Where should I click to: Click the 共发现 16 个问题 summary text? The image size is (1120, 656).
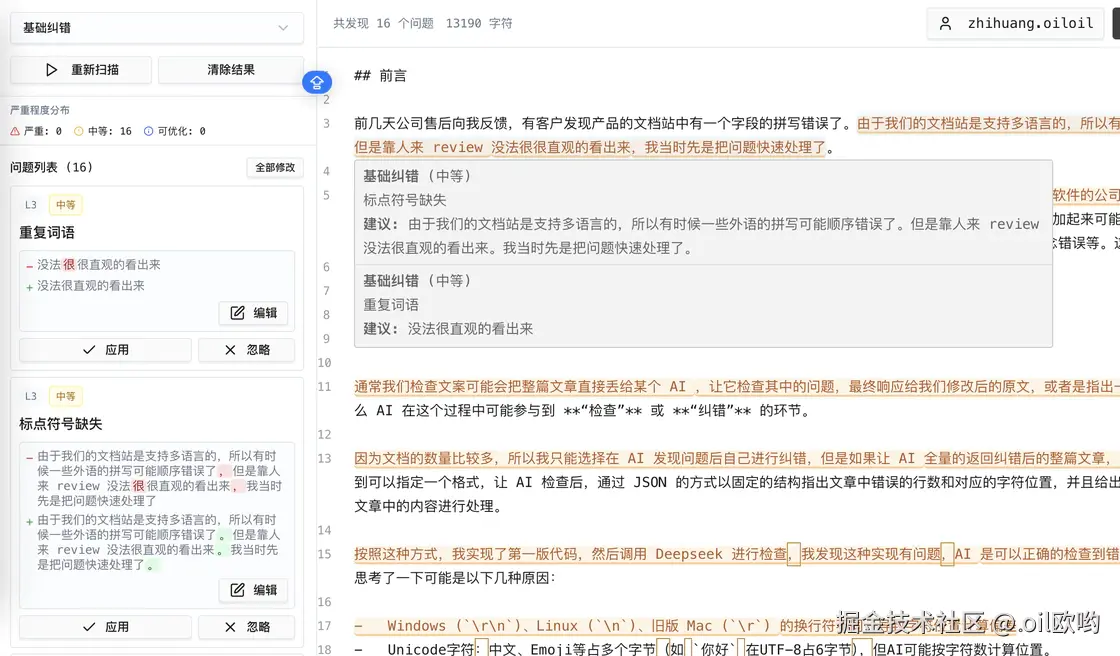click(x=384, y=24)
